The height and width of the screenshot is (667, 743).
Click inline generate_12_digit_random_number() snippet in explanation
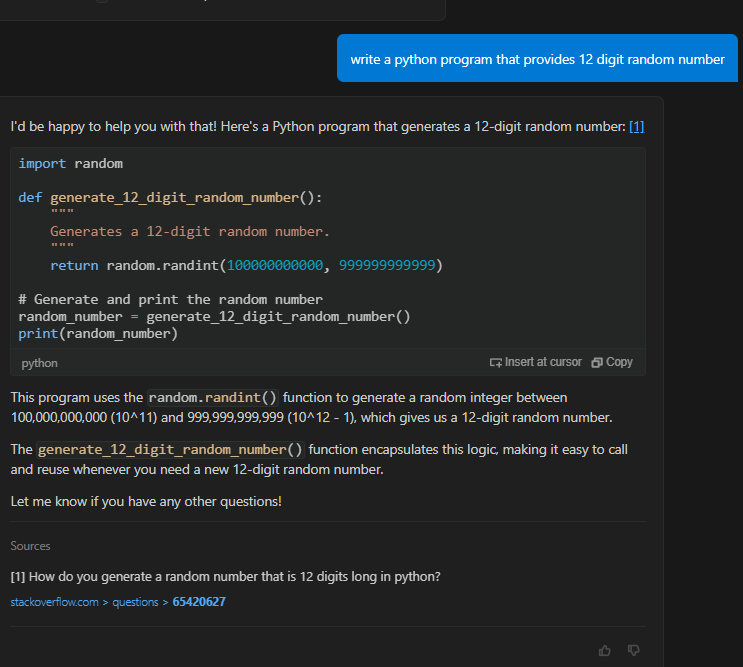[170, 450]
